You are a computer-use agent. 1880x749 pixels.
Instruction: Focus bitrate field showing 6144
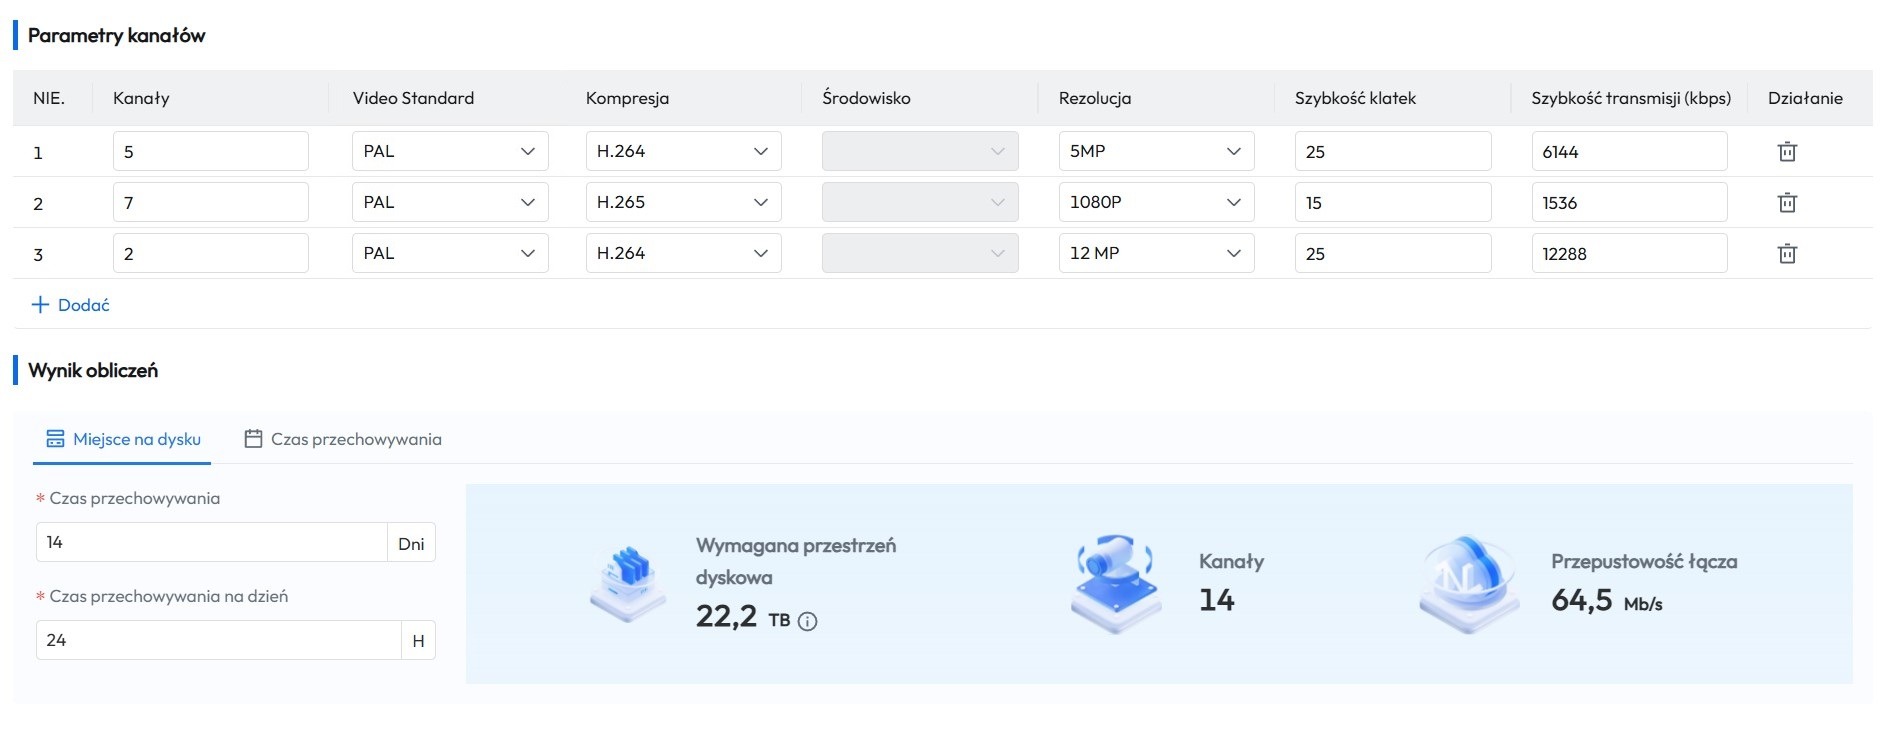click(x=1628, y=152)
